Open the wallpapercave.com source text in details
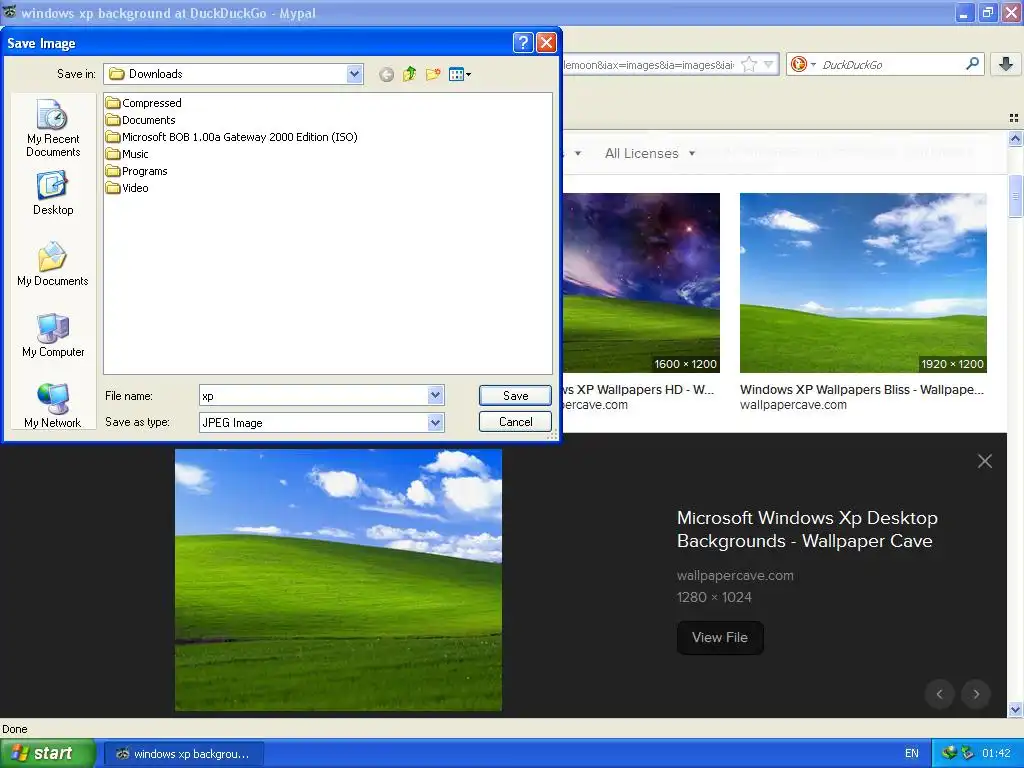1024x768 pixels. coord(735,575)
